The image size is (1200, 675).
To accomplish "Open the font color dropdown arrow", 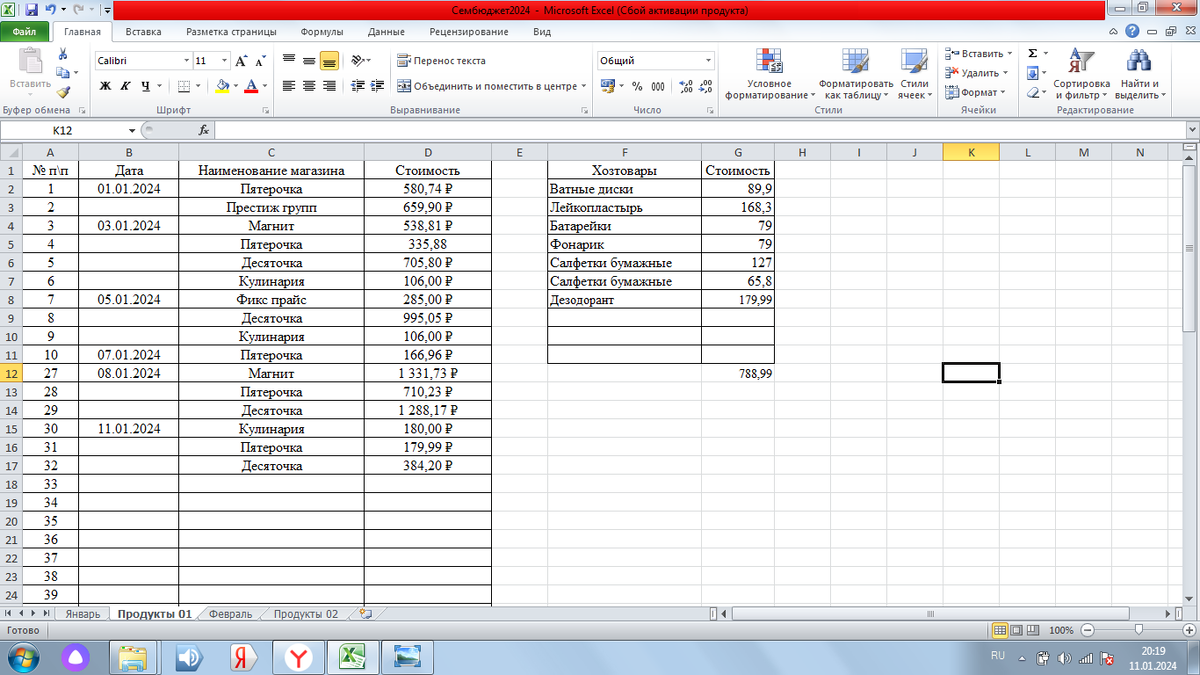I will point(264,86).
